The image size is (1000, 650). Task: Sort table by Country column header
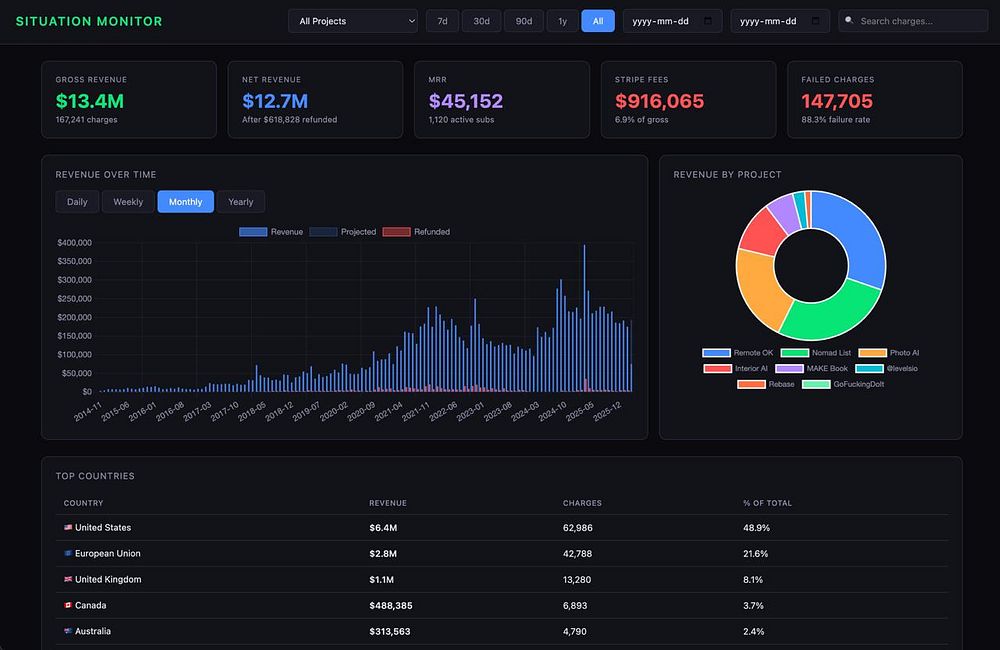tap(84, 503)
